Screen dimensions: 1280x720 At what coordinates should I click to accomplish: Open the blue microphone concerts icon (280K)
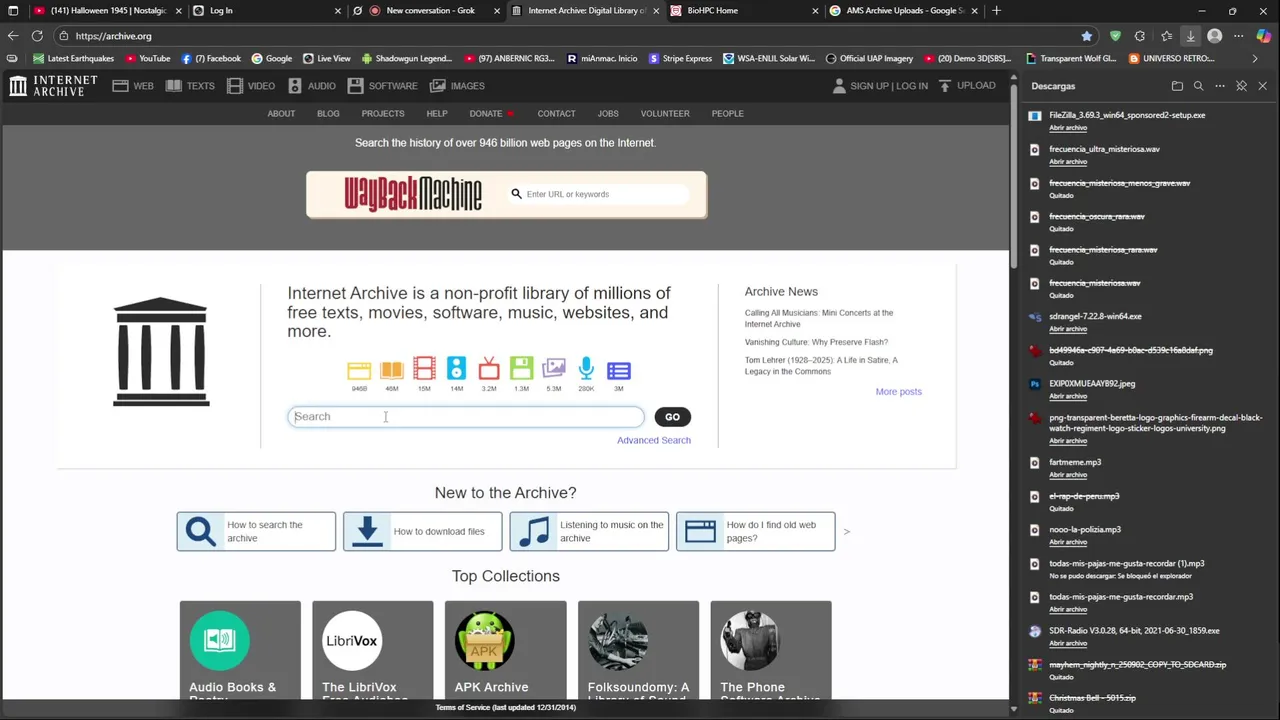586,369
